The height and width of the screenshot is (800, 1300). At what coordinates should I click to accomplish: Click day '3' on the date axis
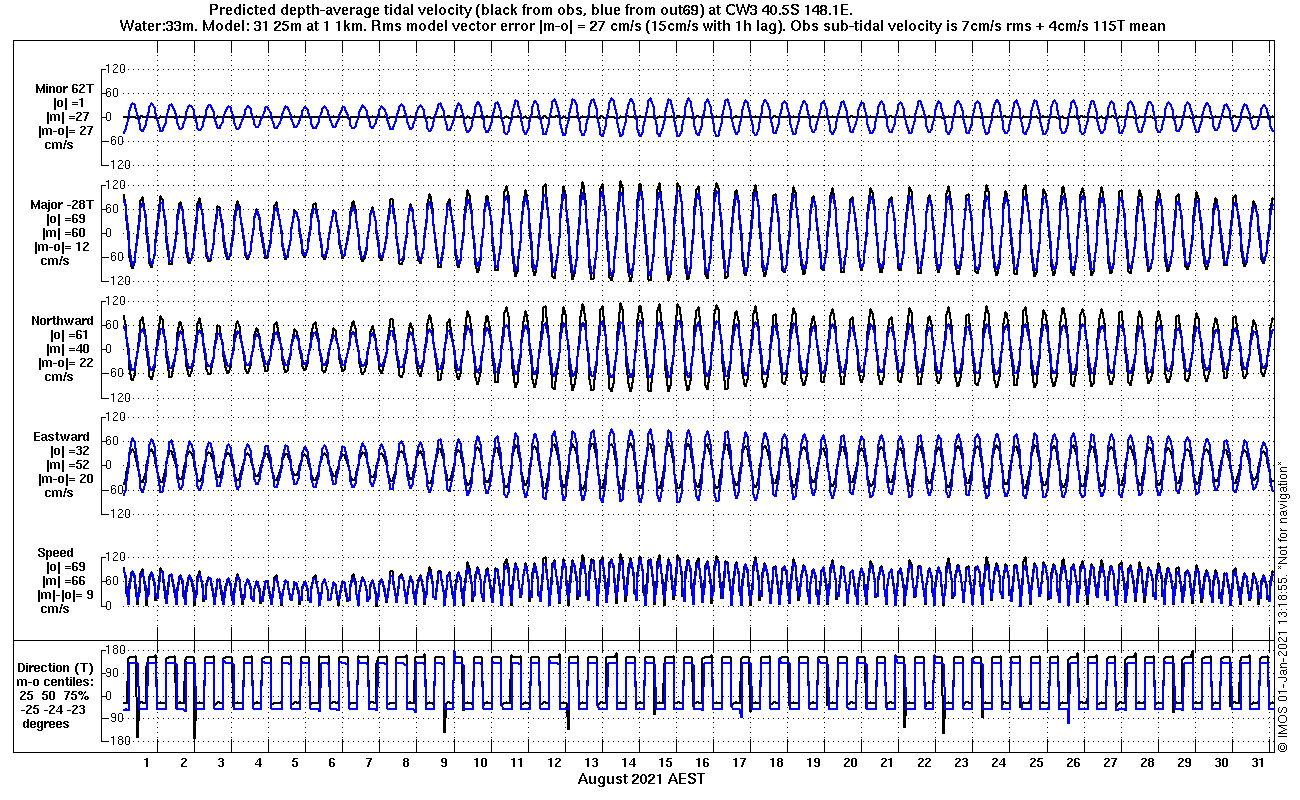pos(220,762)
